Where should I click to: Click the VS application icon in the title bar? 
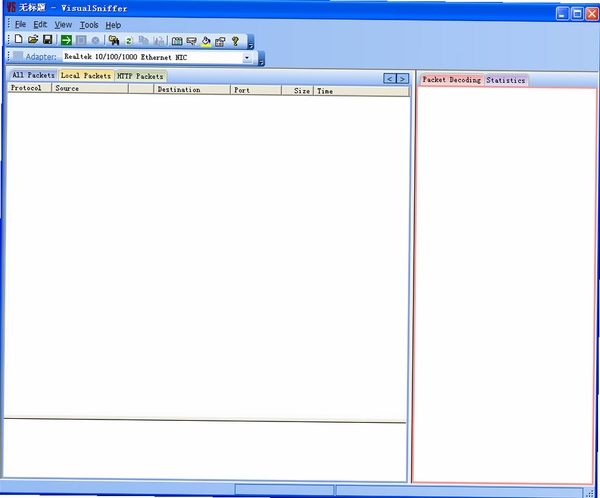[11, 7]
